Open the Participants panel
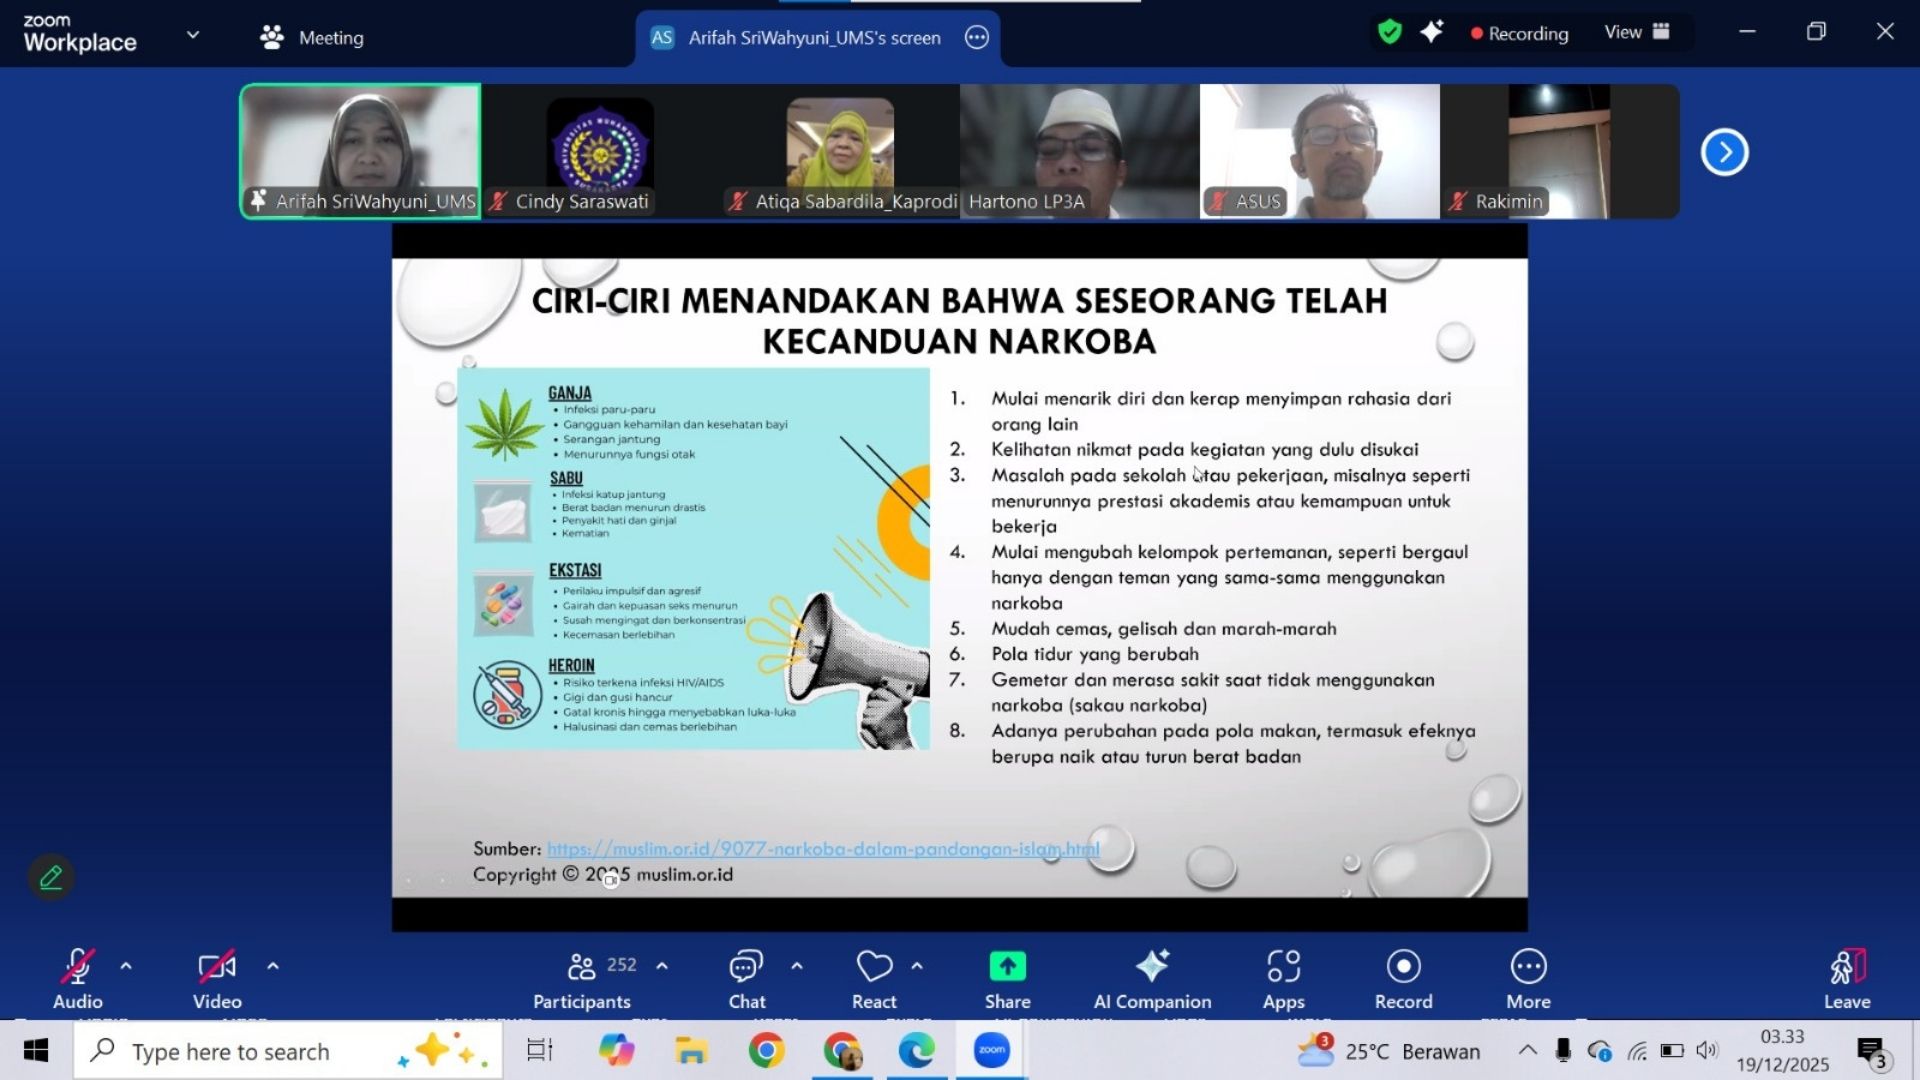Image resolution: width=1920 pixels, height=1080 pixels. 582,980
